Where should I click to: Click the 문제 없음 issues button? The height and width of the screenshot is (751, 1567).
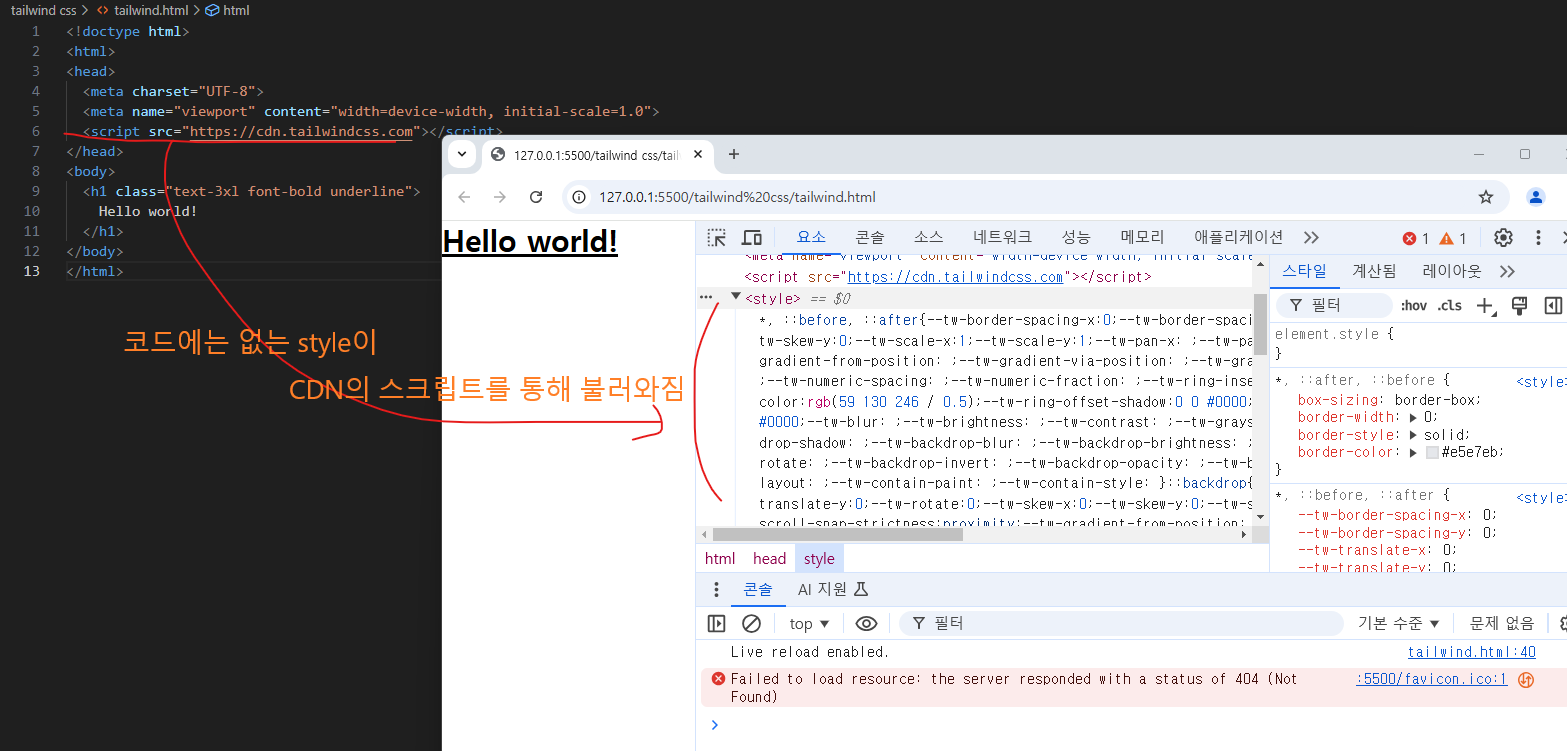tap(1501, 624)
